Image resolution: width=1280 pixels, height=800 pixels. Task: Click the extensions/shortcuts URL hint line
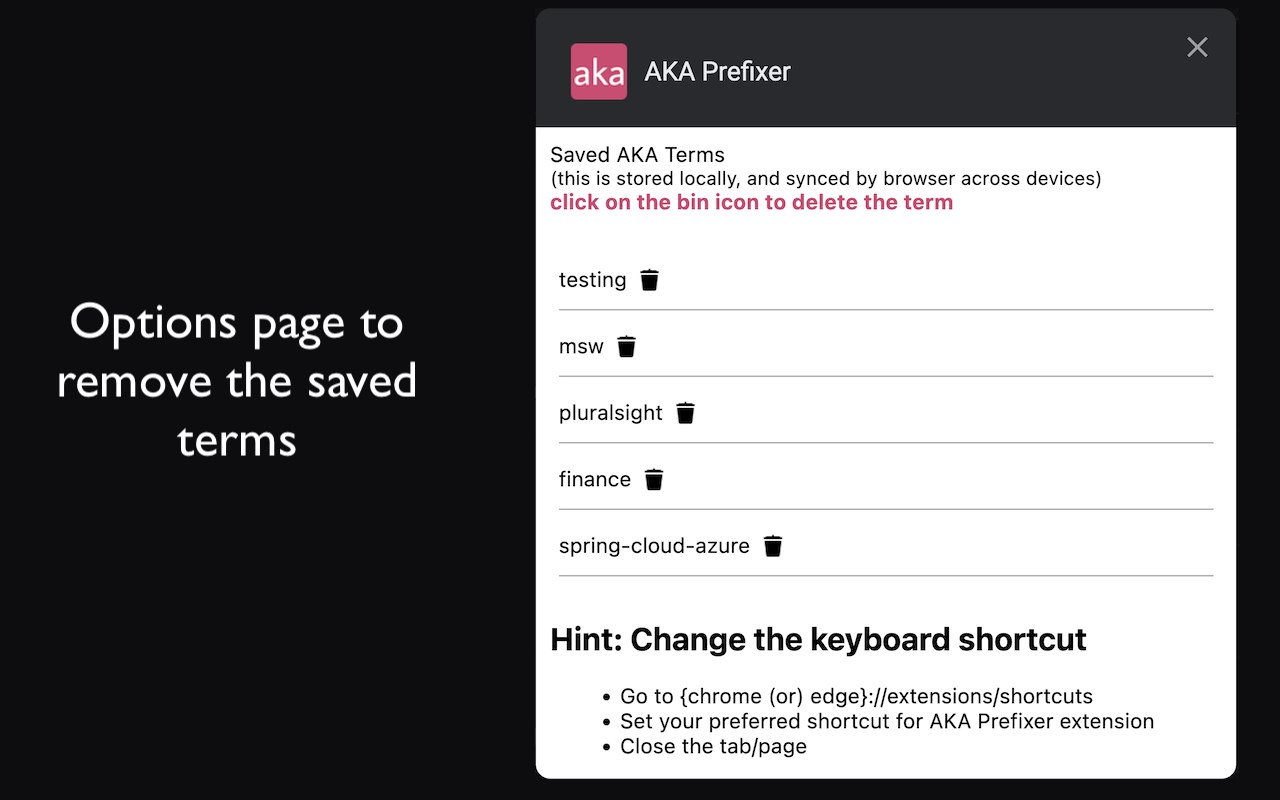pyautogui.click(x=856, y=696)
